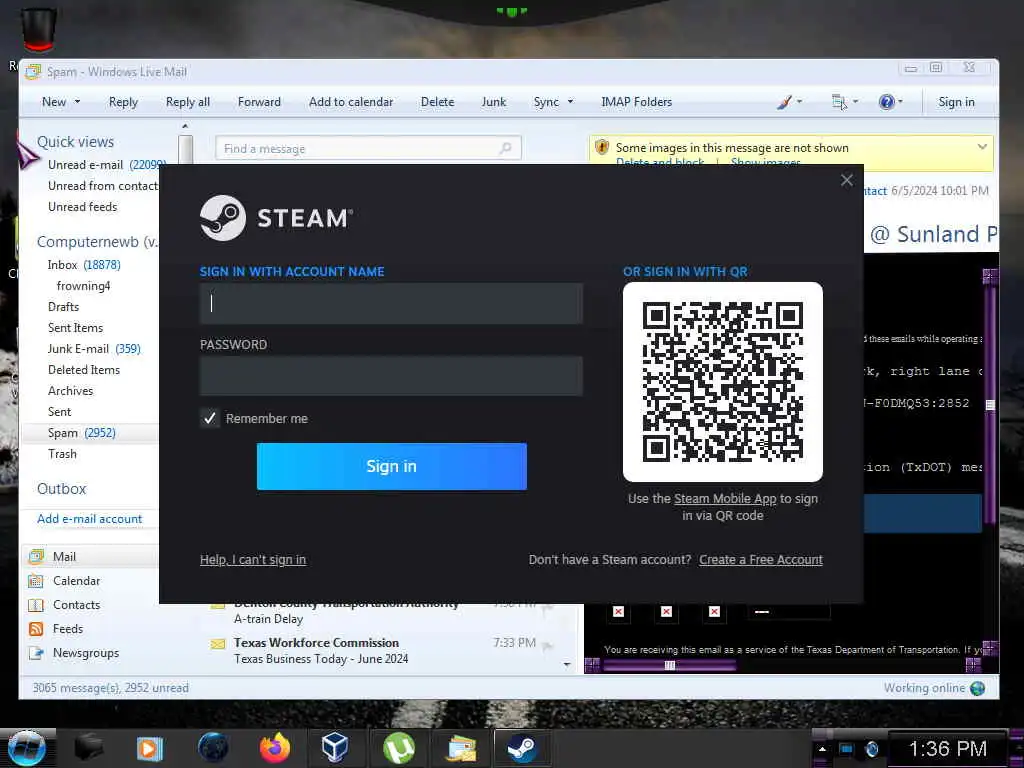Click the email body horizontal scrollbar thumb

pyautogui.click(x=669, y=665)
